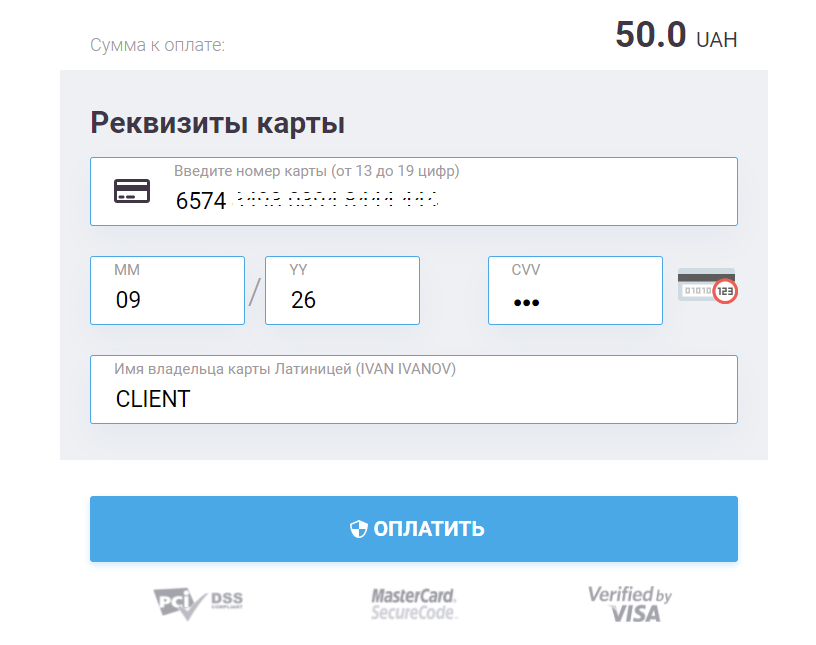Click the MasterCard SecureCode logo
Image resolution: width=816 pixels, height=645 pixels.
tap(414, 604)
